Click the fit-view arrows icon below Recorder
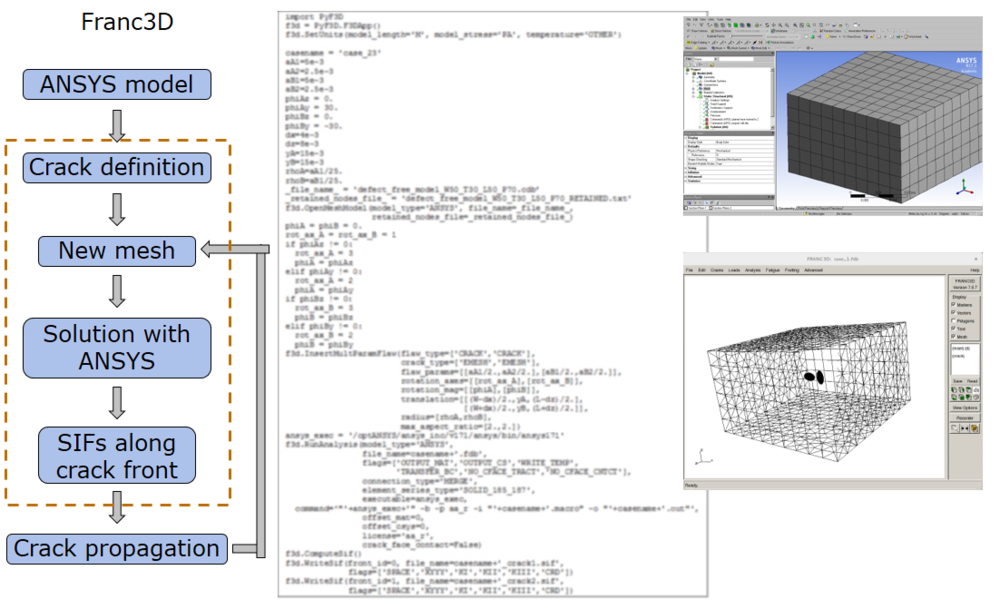Viewport: 1000px width, 609px height. [964, 428]
